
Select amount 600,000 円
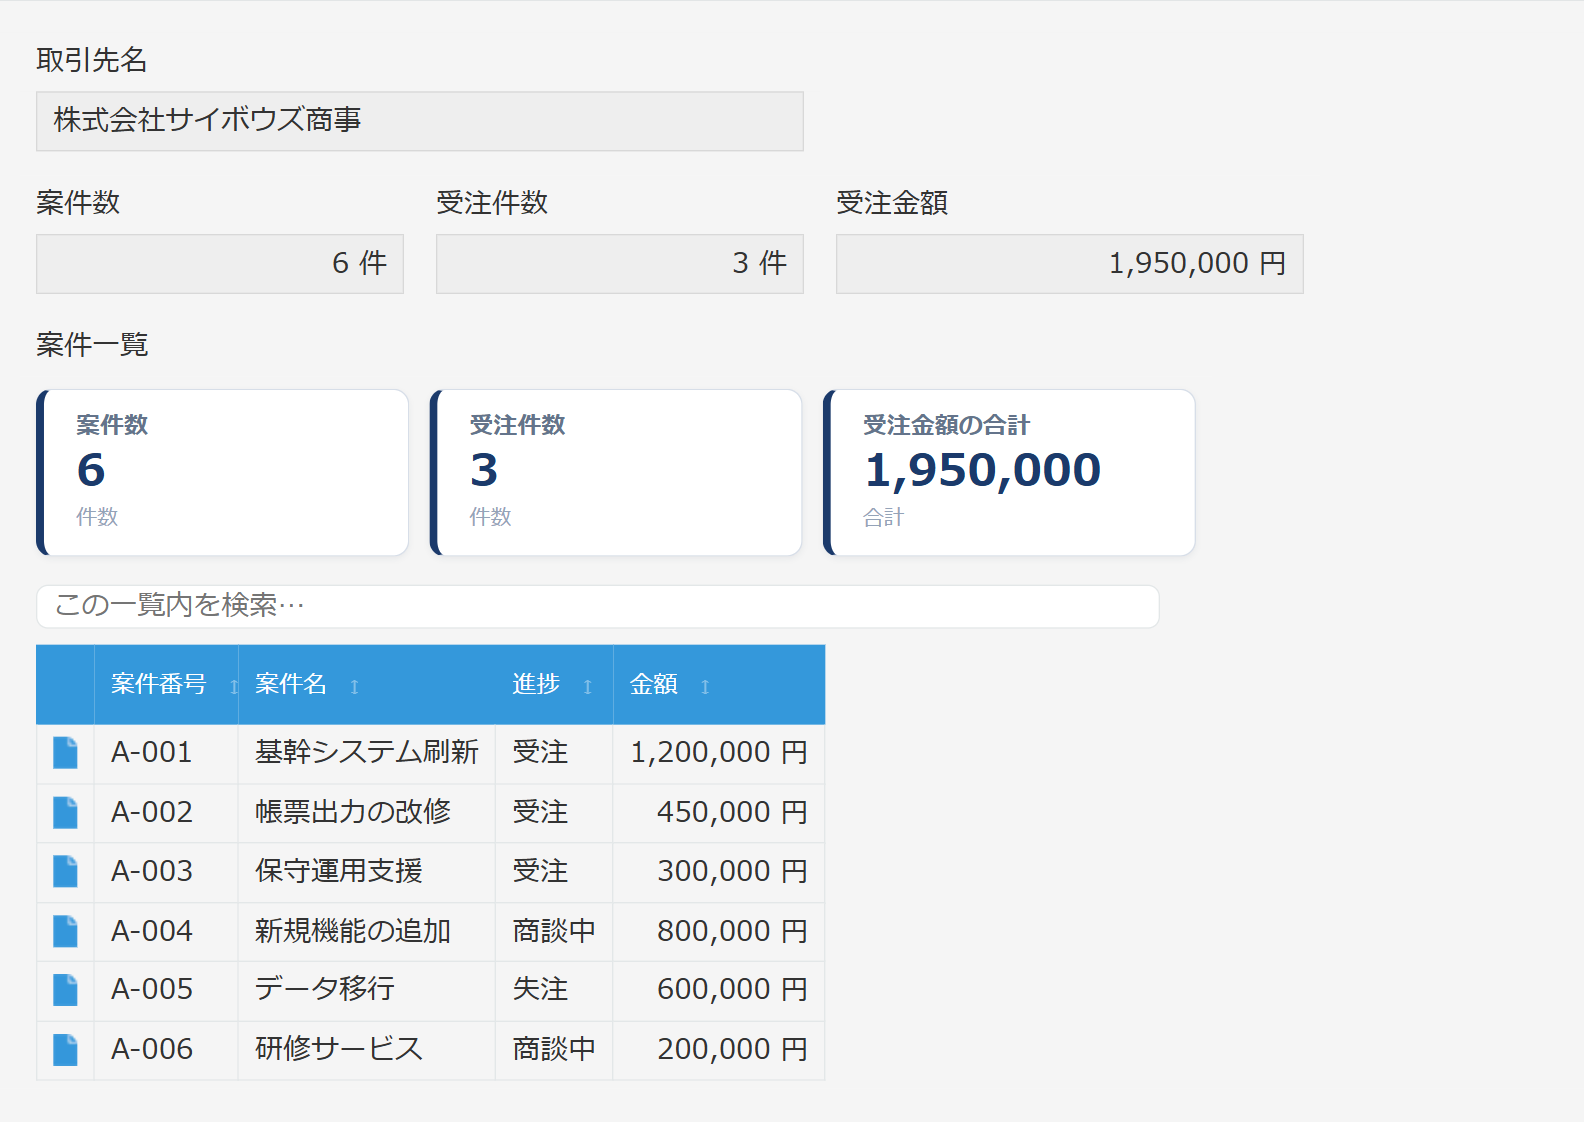click(719, 991)
